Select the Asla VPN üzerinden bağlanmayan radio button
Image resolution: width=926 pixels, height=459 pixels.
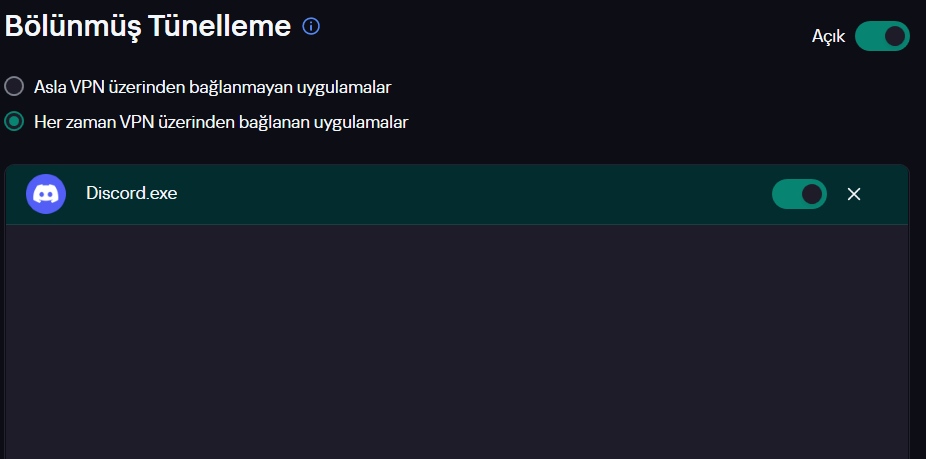point(15,87)
